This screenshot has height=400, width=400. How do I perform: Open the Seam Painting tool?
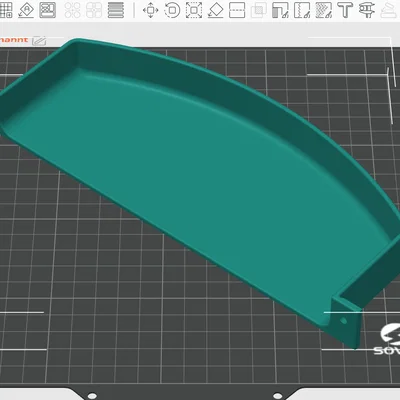tap(302, 10)
